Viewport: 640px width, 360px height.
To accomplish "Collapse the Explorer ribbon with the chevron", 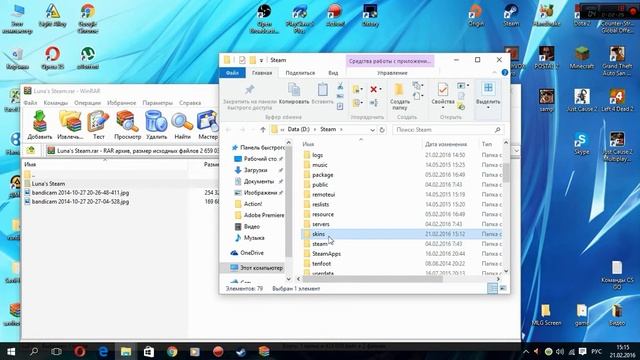I will (494, 72).
